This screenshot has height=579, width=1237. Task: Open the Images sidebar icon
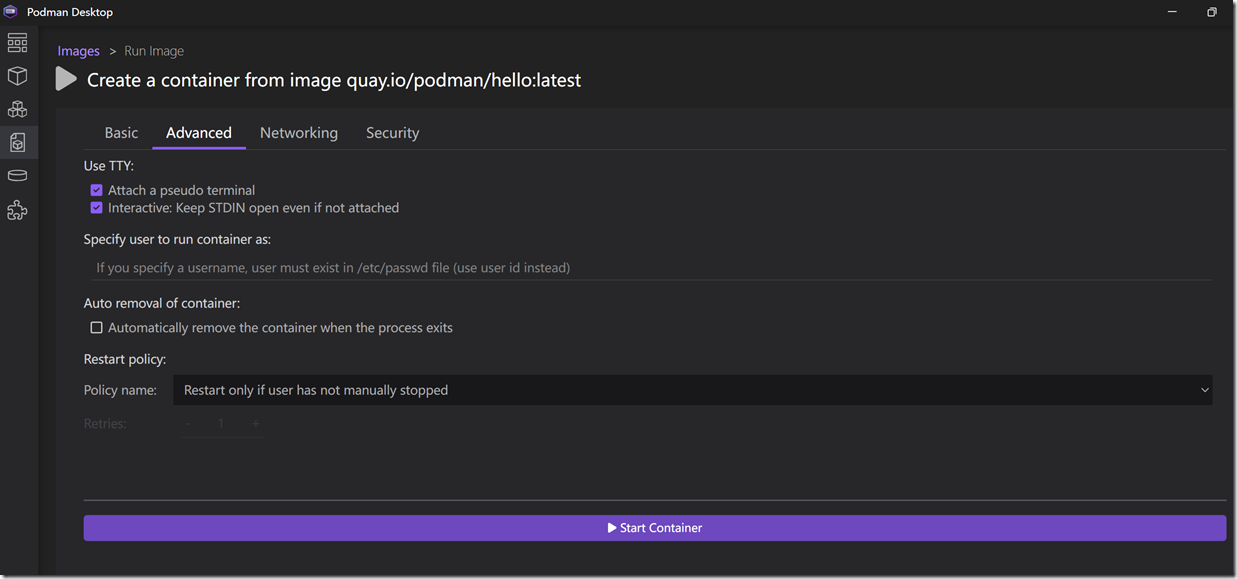pos(17,142)
